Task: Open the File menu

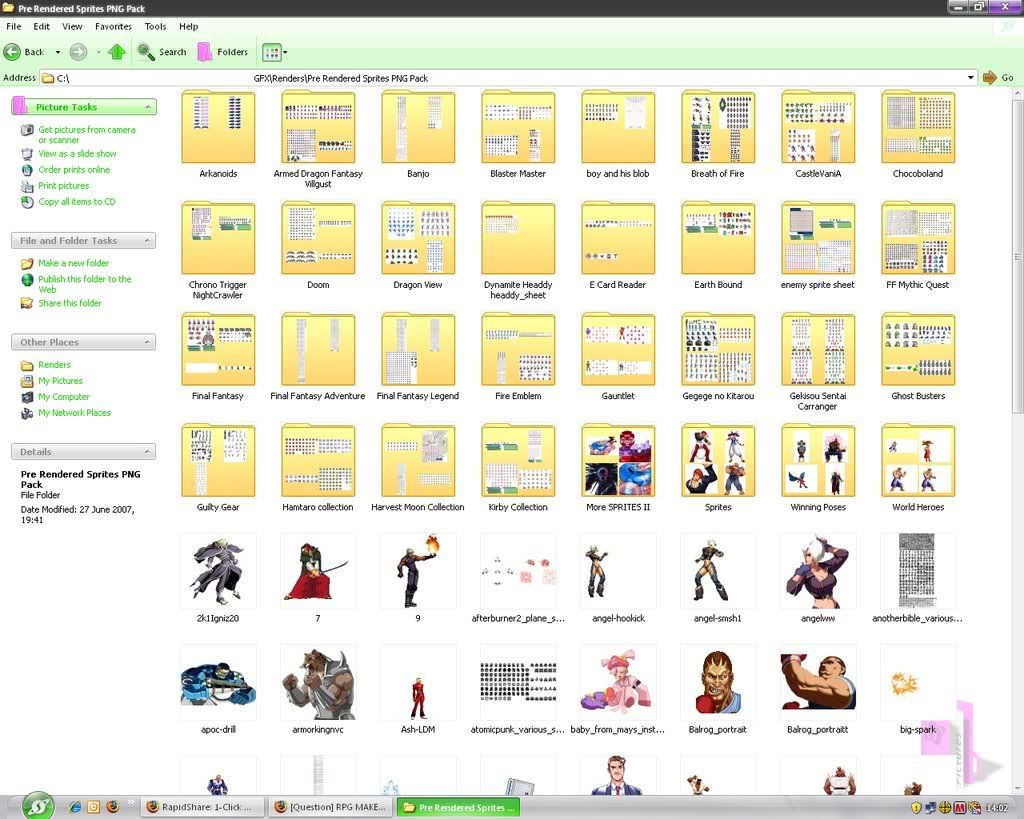Action: [14, 26]
